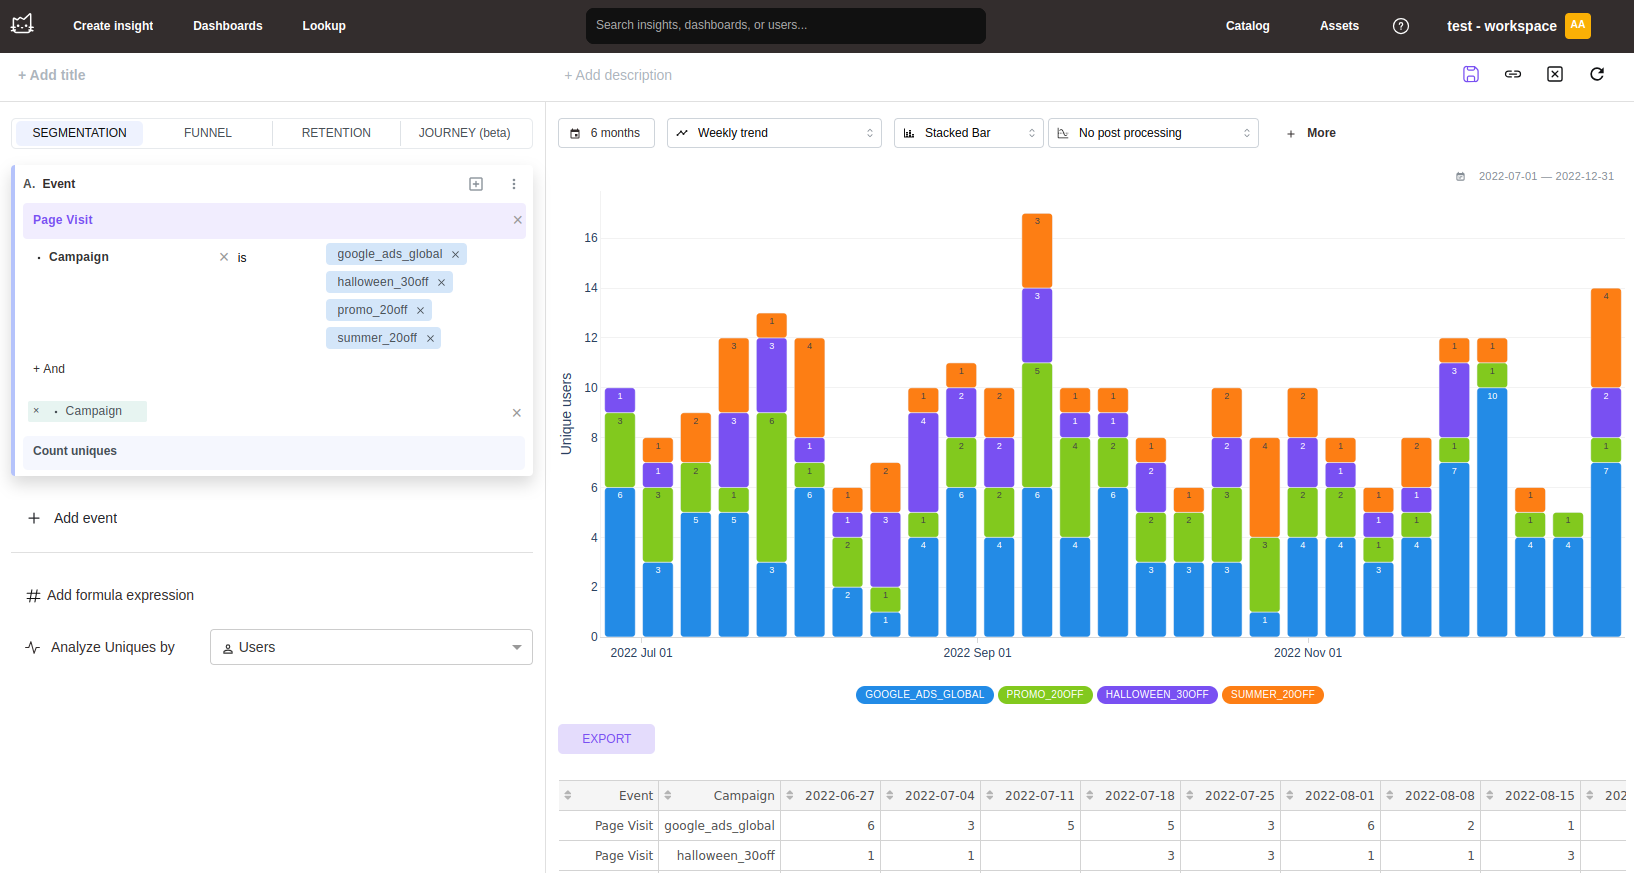Screen dimensions: 1634x873
Task: Toggle the GOOGLE_ADS_GLOBAL legend series
Action: click(924, 695)
